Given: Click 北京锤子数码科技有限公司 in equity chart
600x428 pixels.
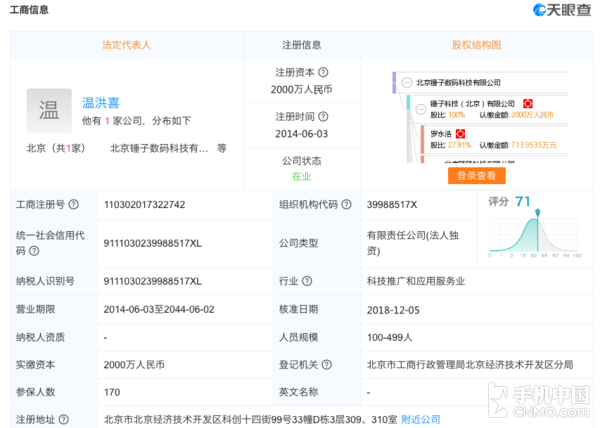Looking at the screenshot, I should (x=458, y=82).
